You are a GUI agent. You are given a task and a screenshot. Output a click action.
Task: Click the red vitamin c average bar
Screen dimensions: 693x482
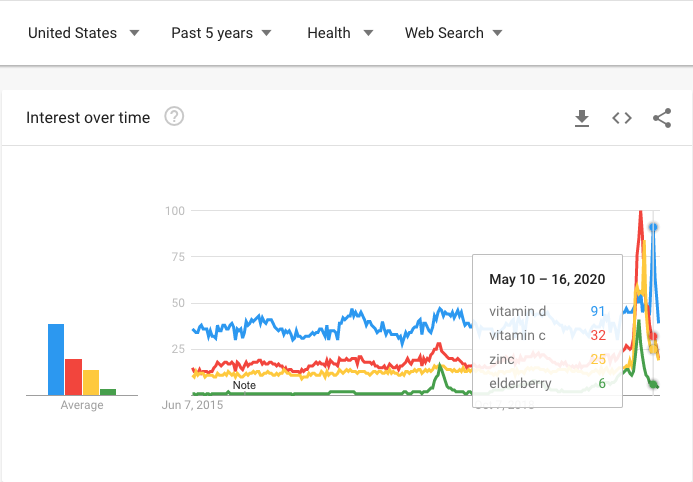pyautogui.click(x=73, y=377)
